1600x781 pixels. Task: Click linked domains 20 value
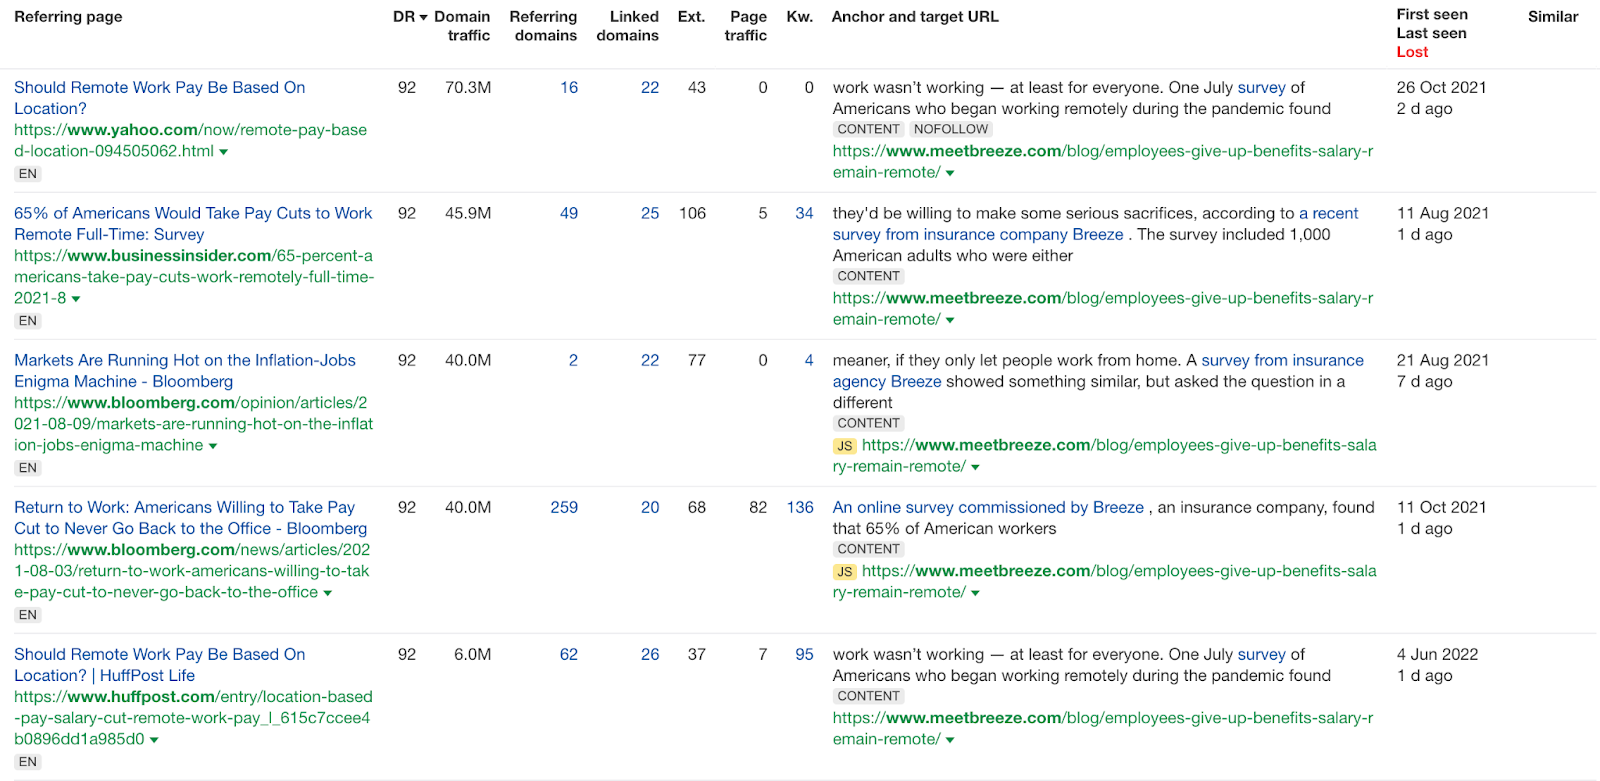click(650, 508)
